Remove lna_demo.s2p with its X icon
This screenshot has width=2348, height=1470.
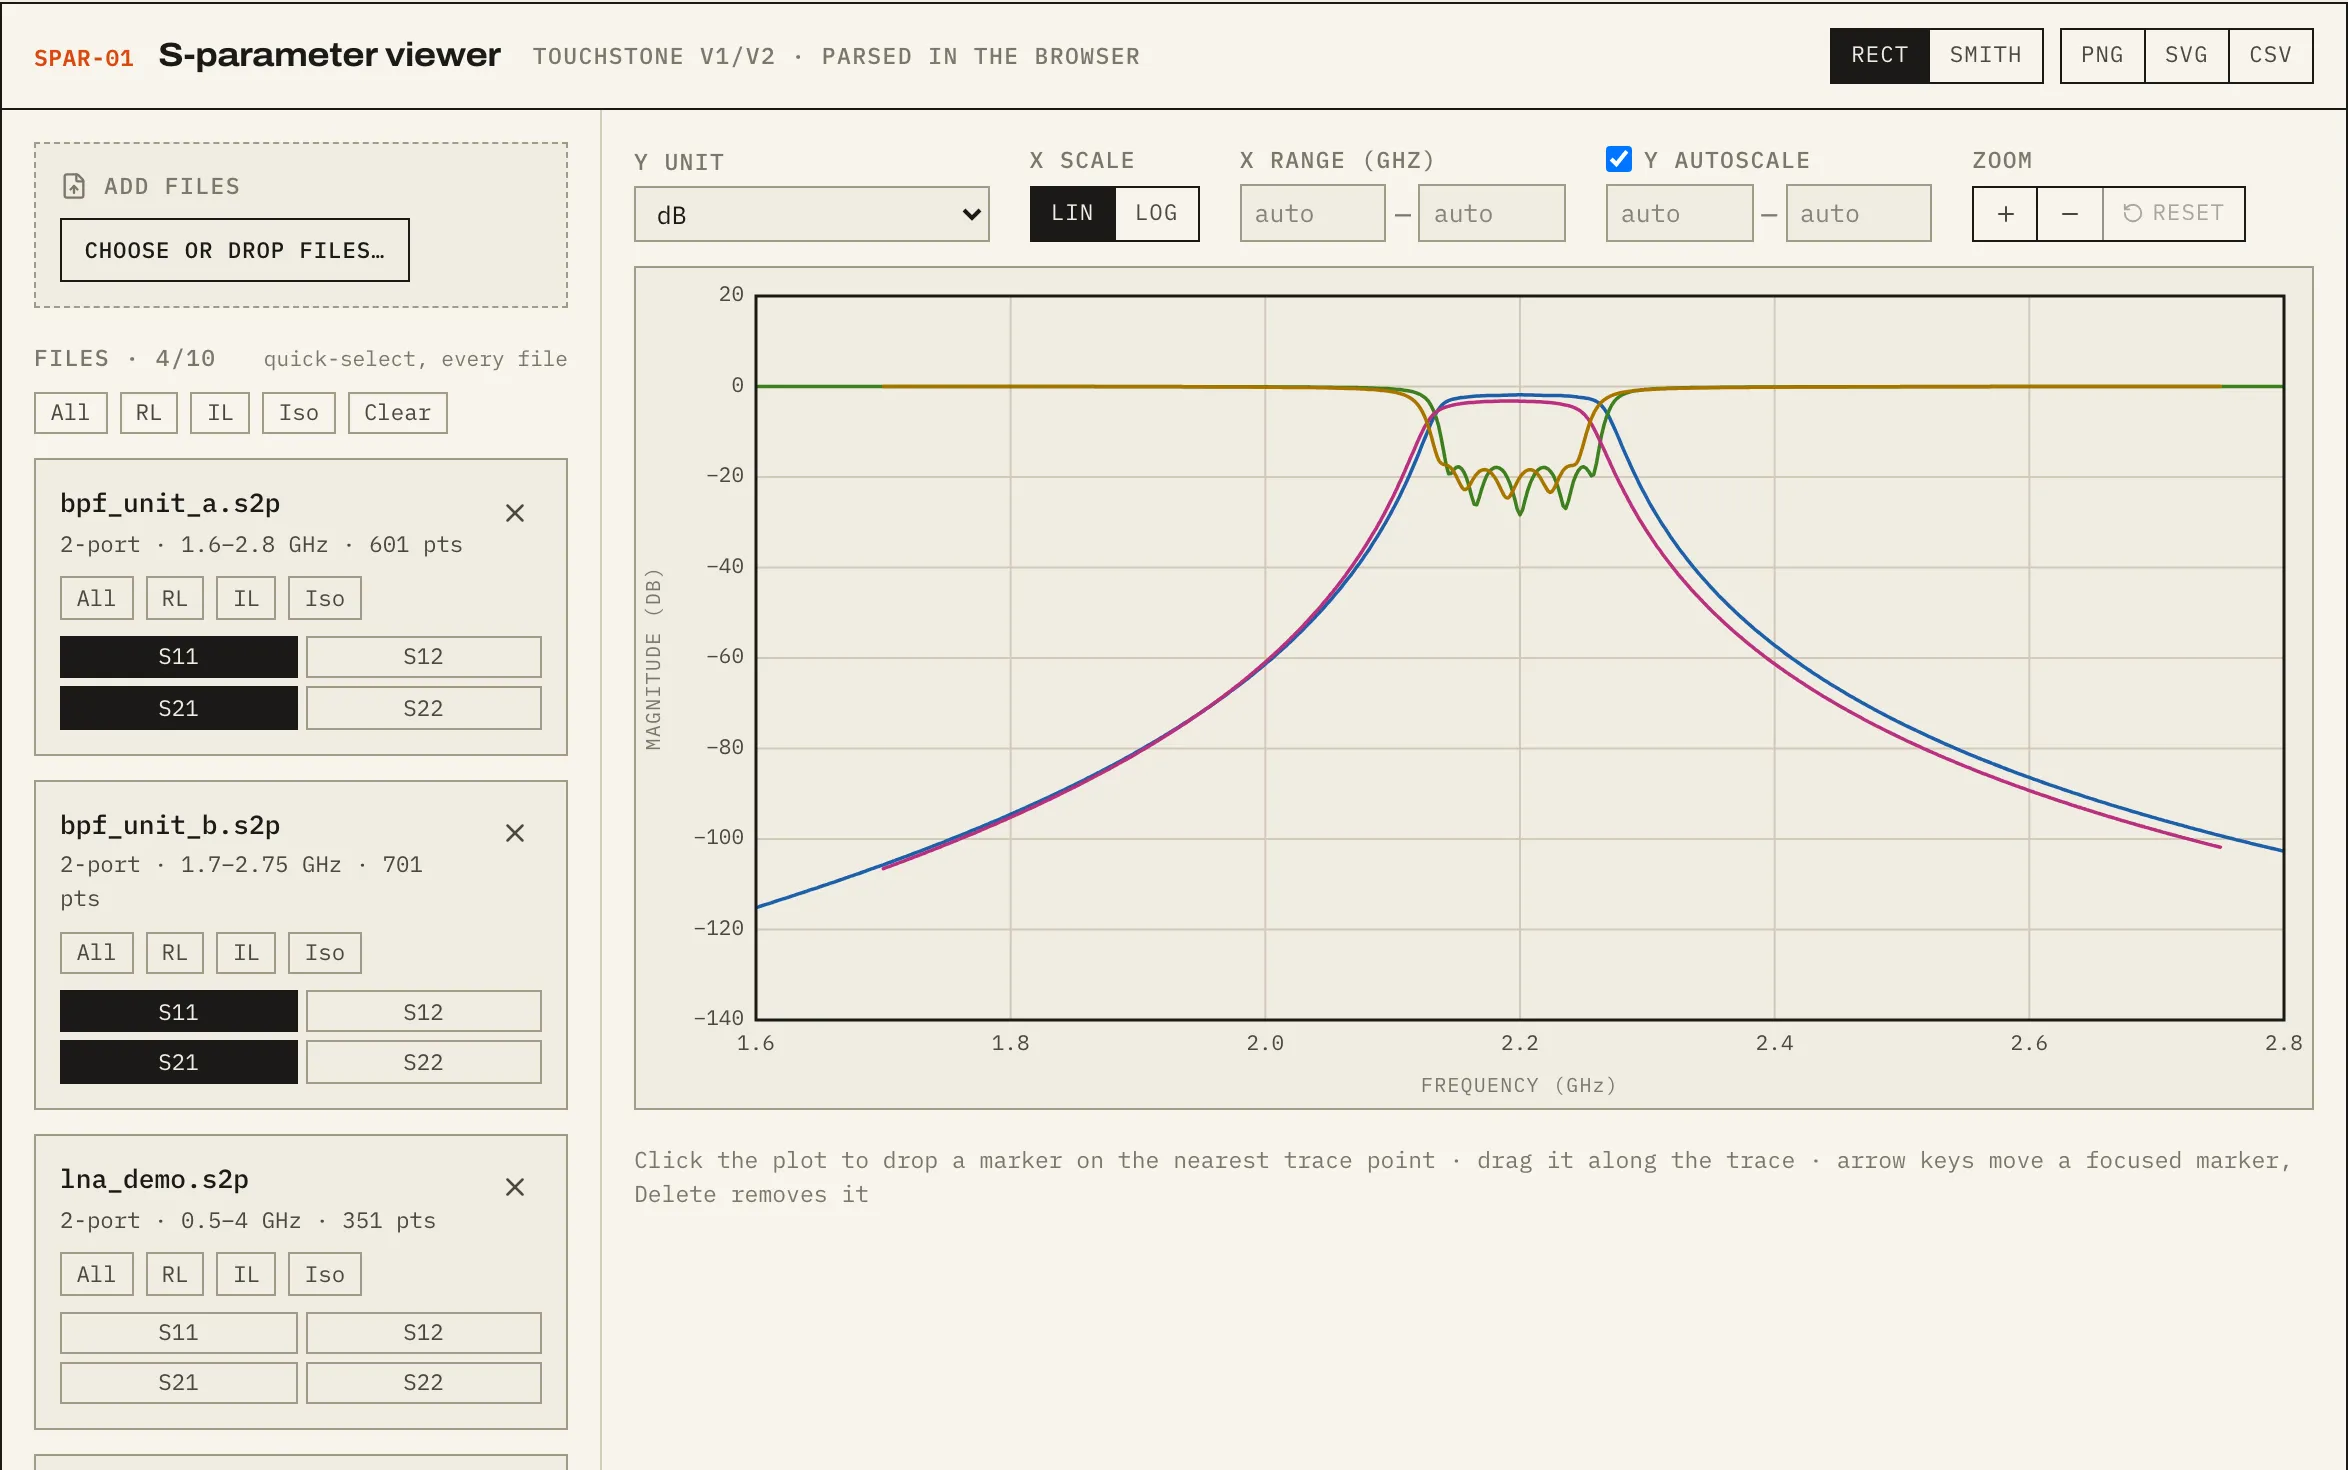(515, 1187)
